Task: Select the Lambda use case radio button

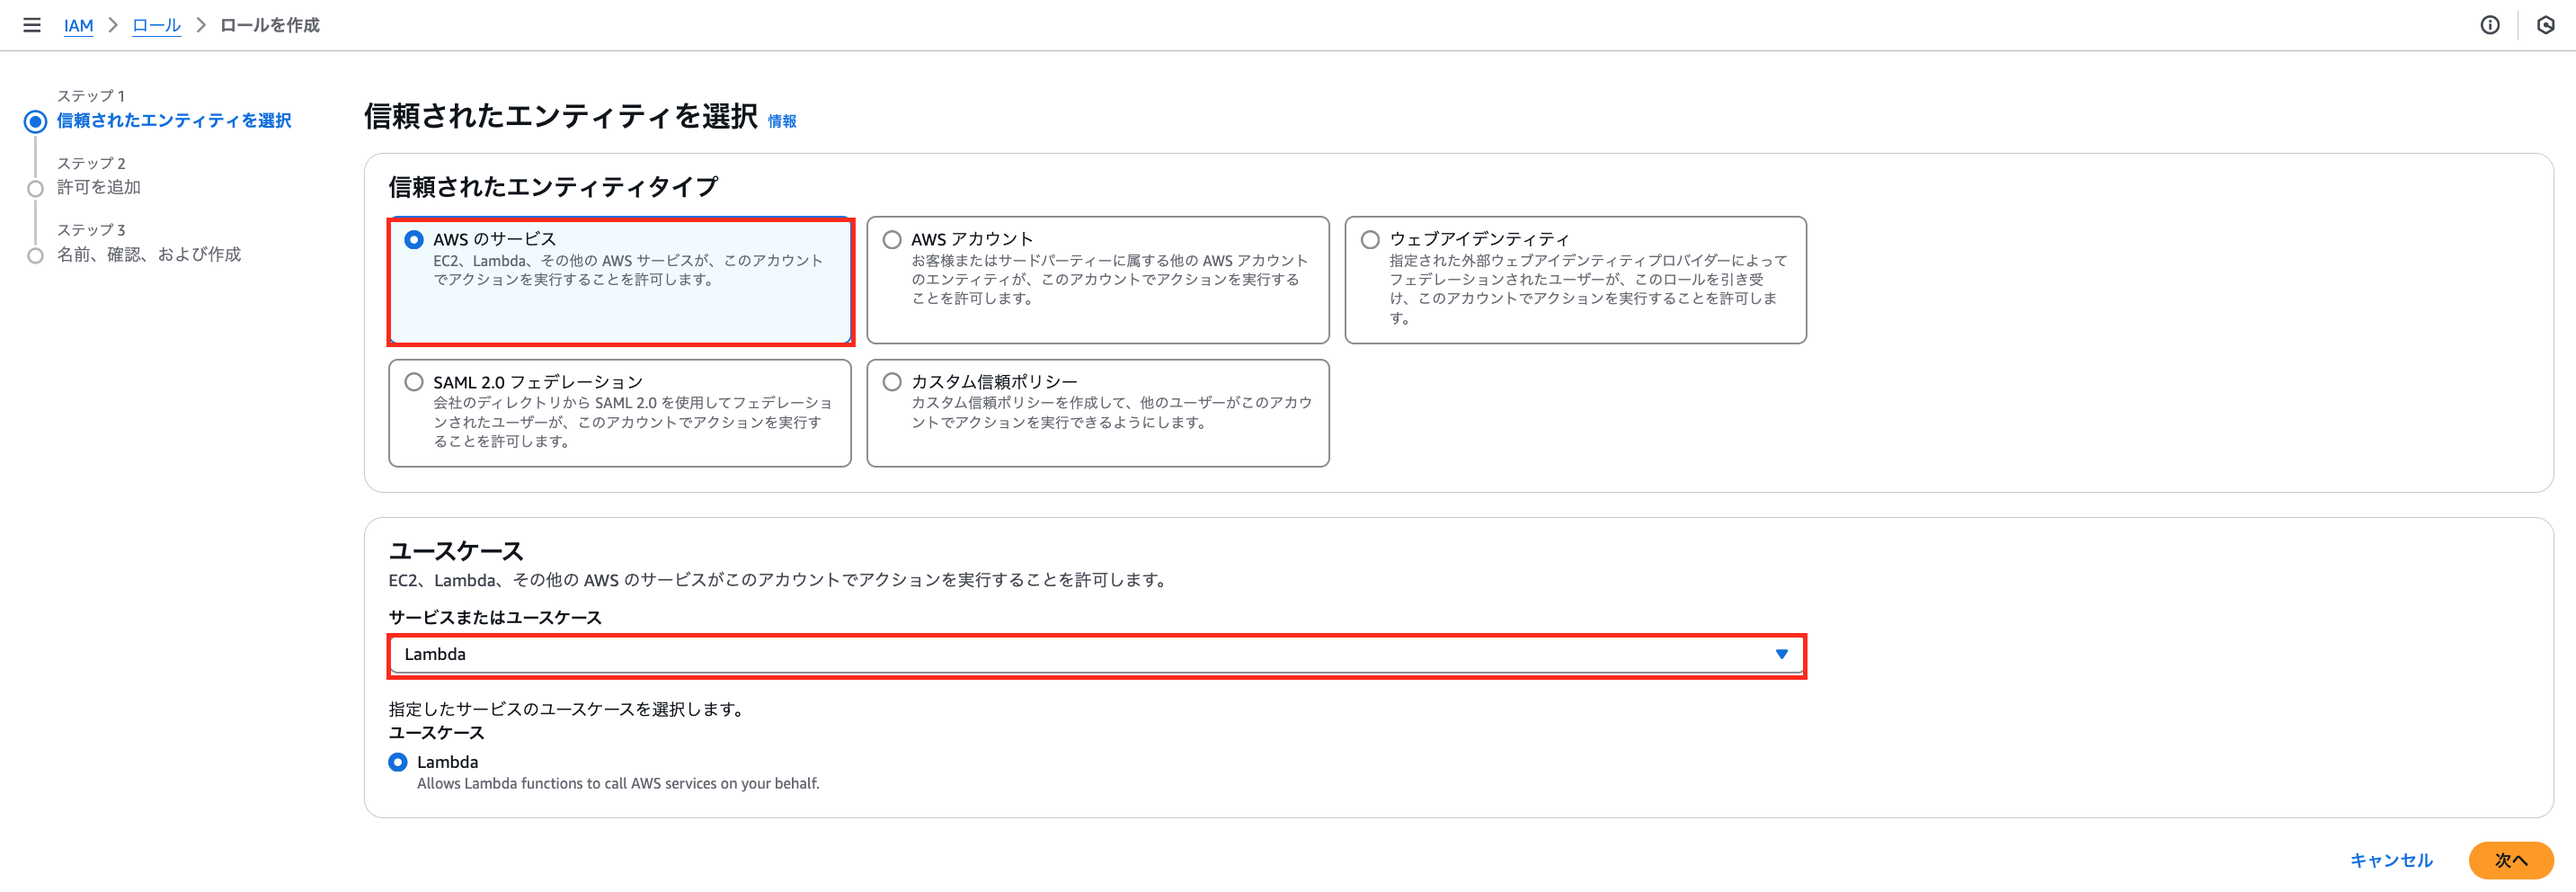Action: [398, 762]
